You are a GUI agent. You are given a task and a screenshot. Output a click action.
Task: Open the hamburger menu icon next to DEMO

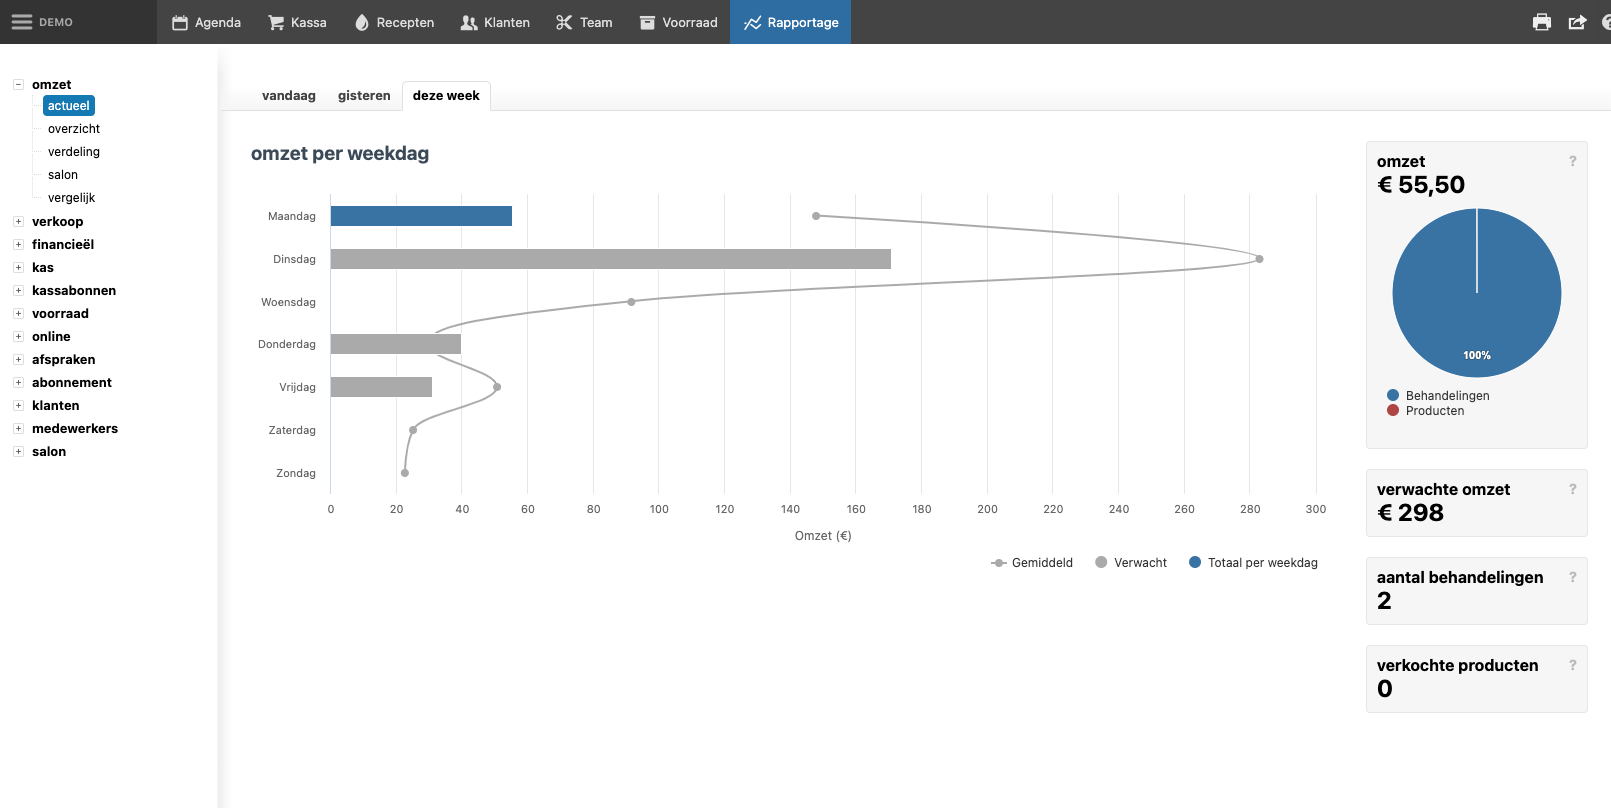(x=21, y=22)
